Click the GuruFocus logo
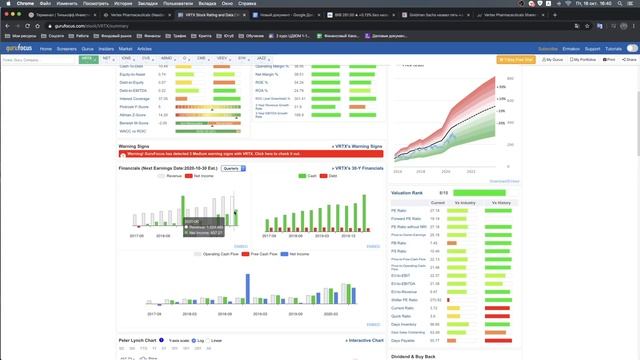Image resolution: width=640 pixels, height=360 pixels. pyautogui.click(x=19, y=48)
